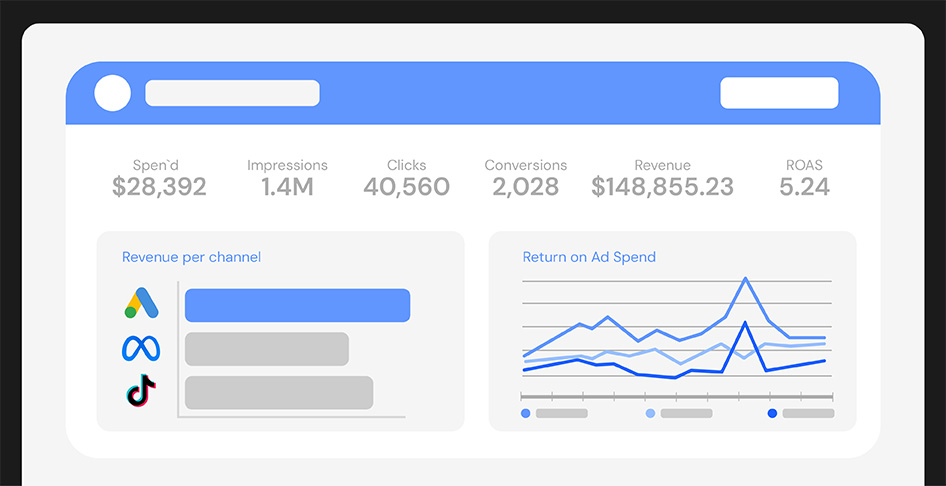Click the Return on Ad Spend heading

point(589,257)
